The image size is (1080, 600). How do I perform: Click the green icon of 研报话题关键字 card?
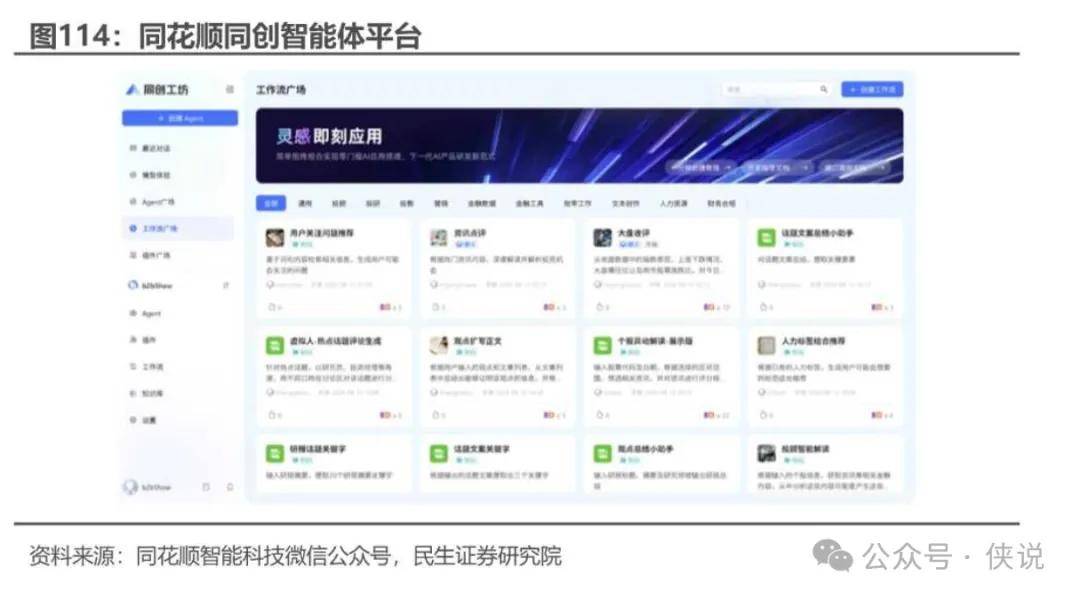point(275,453)
